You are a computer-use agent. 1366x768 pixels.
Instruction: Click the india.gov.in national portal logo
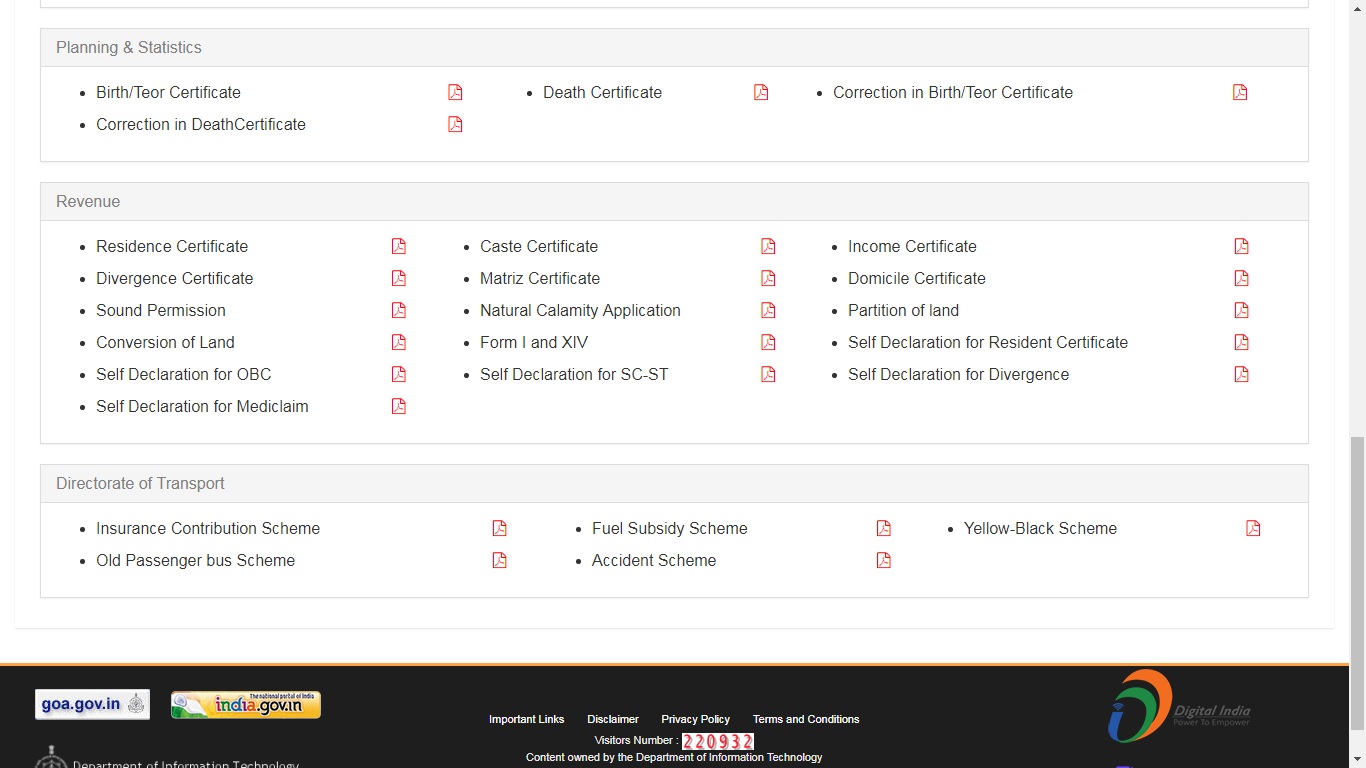[245, 704]
